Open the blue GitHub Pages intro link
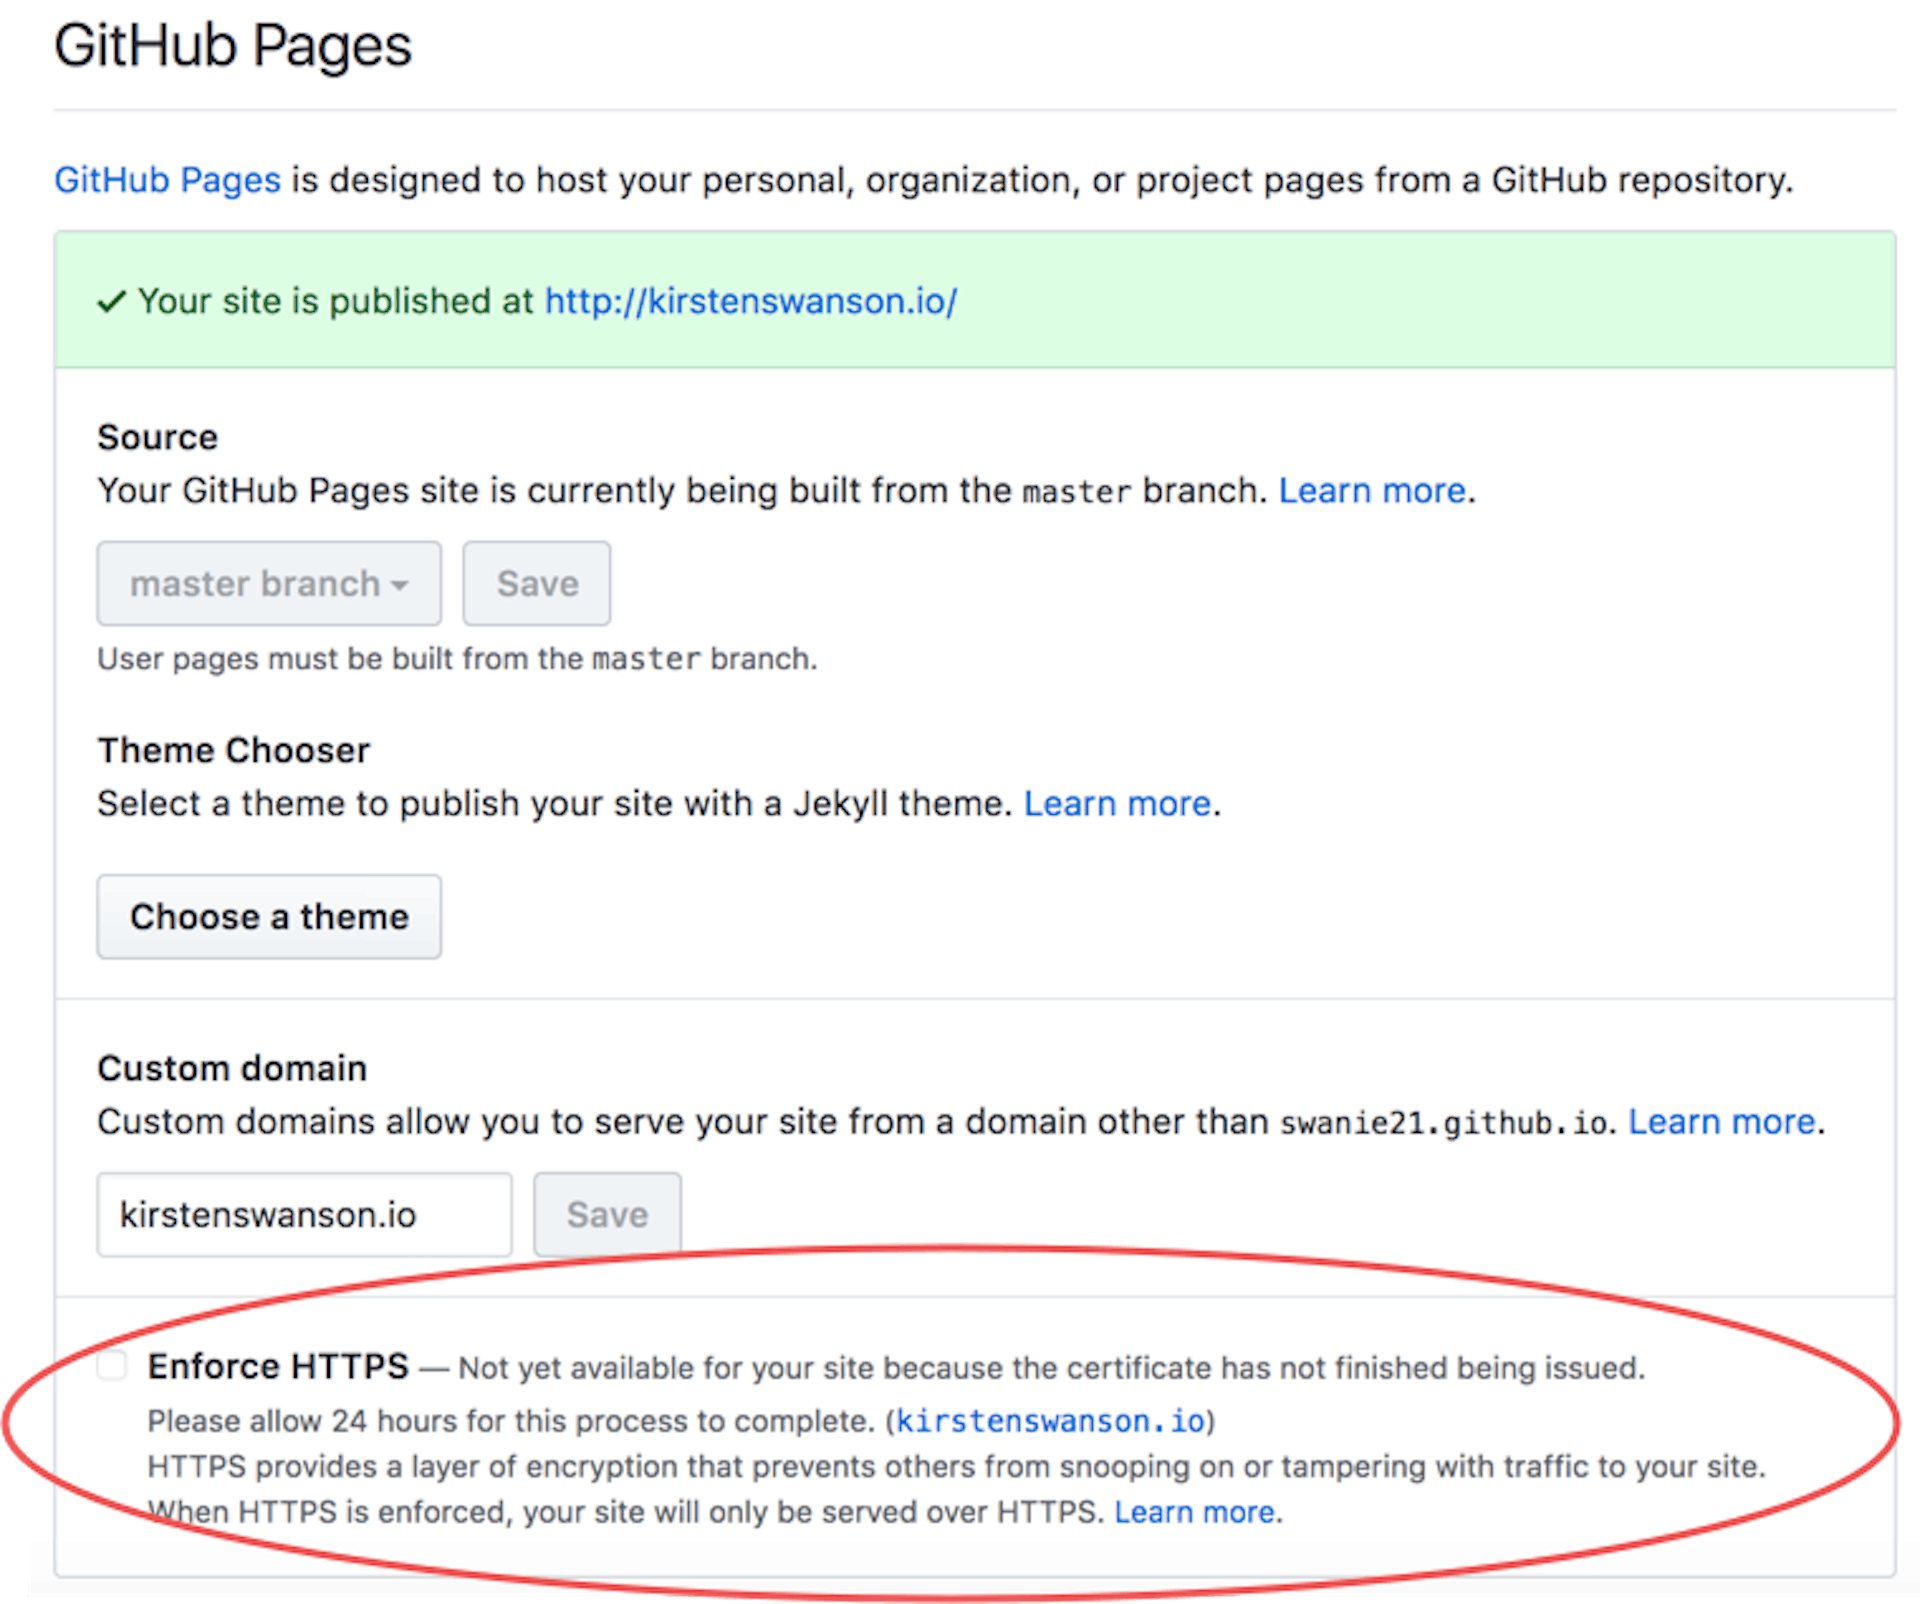Viewport: 1920px width, 1604px height. [x=167, y=180]
